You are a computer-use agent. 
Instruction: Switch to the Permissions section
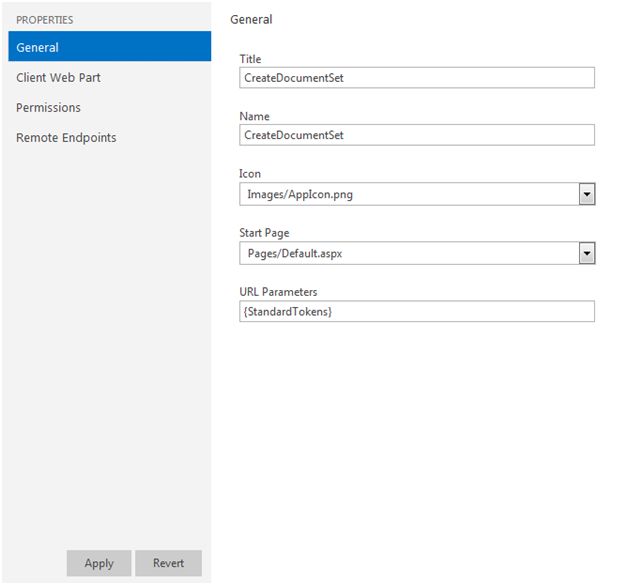[x=48, y=107]
